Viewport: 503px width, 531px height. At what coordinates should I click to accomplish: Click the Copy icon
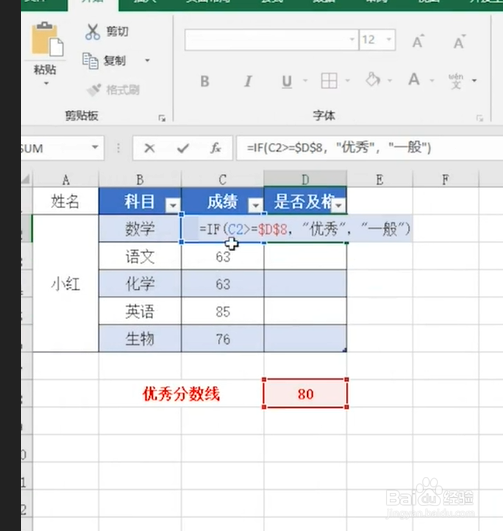click(x=90, y=61)
